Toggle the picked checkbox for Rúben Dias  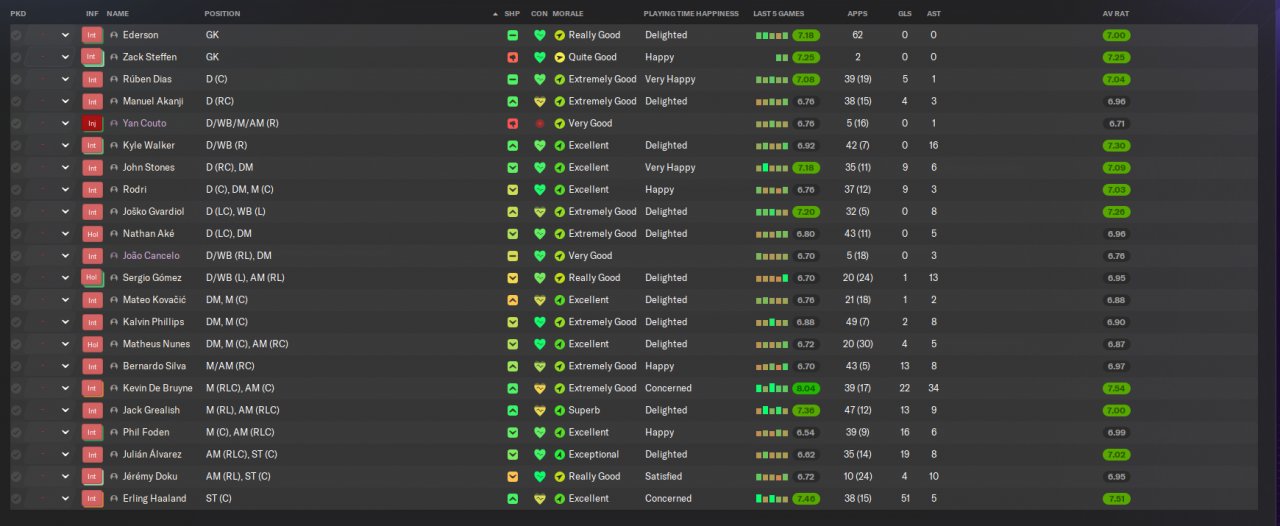coord(16,80)
